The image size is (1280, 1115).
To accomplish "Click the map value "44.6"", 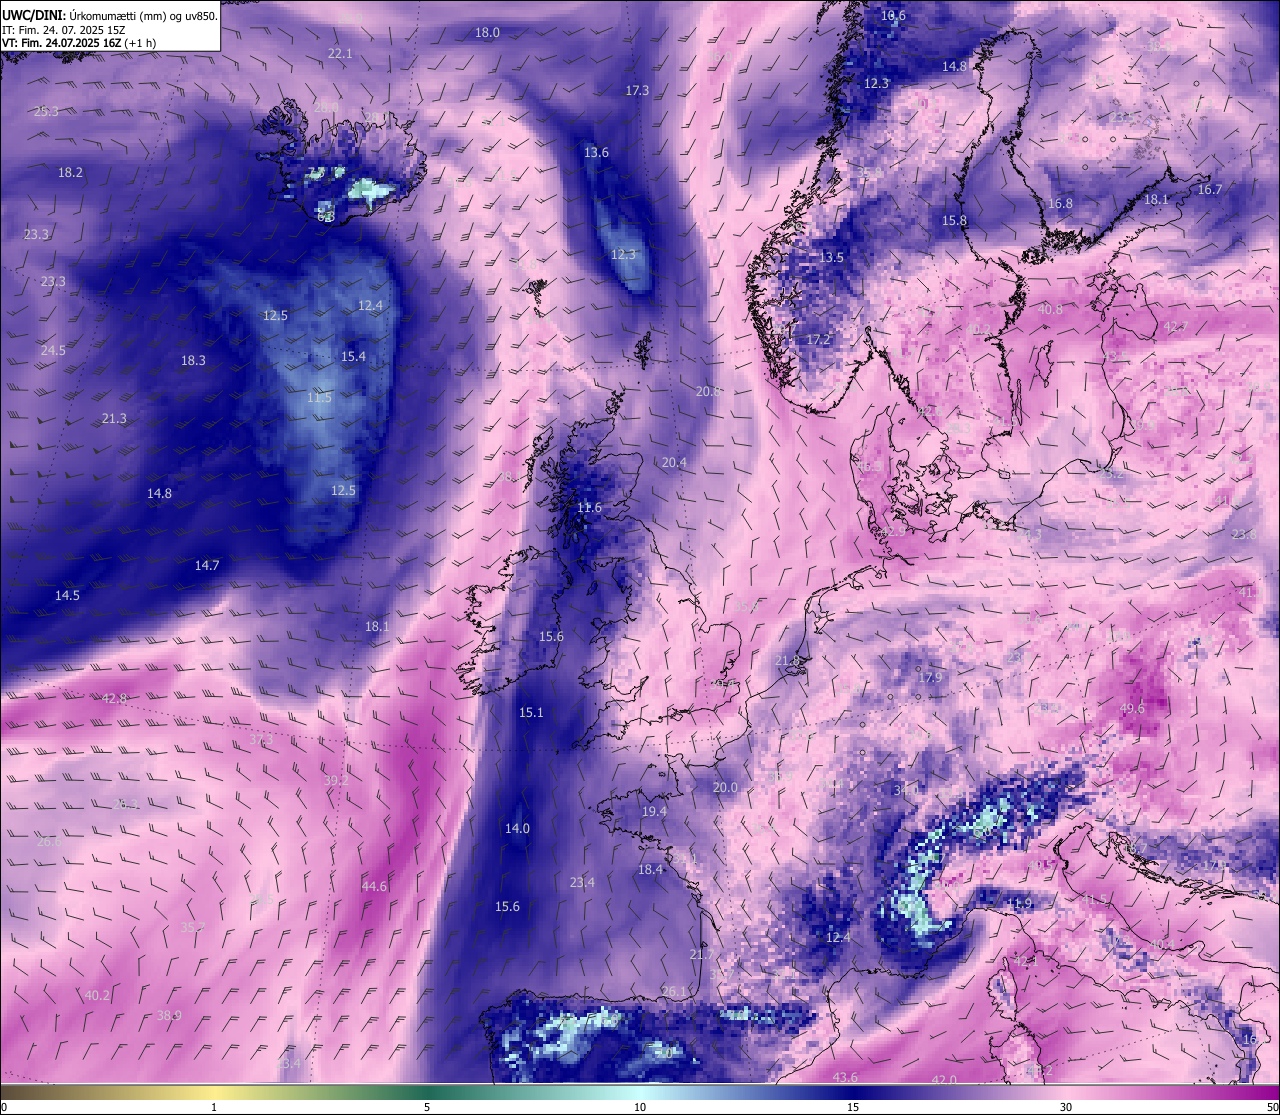I will [x=374, y=886].
